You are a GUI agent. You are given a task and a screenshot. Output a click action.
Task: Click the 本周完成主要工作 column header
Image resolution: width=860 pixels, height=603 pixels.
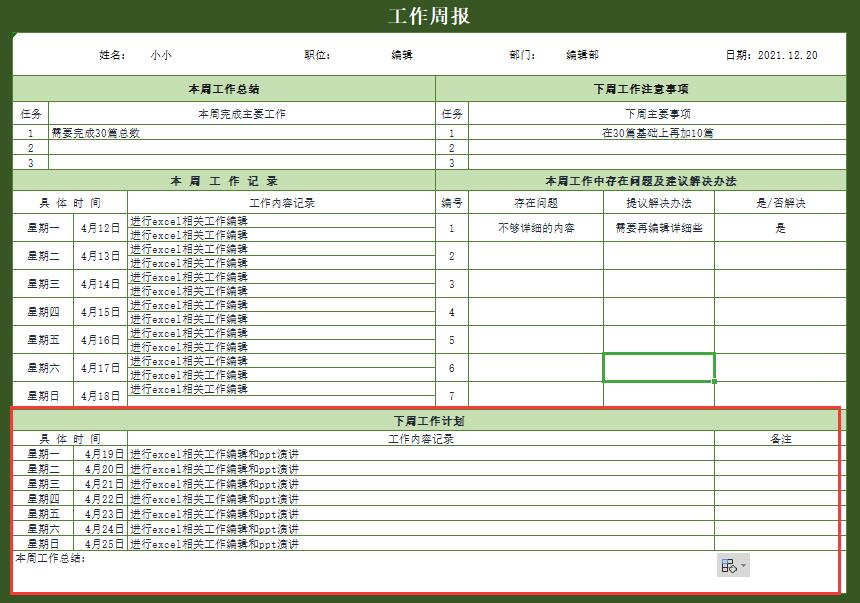click(241, 114)
